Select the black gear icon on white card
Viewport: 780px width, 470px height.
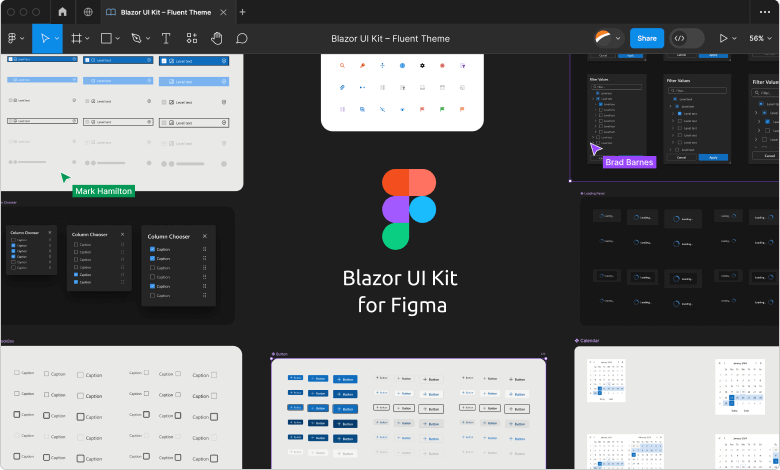tap(422, 65)
